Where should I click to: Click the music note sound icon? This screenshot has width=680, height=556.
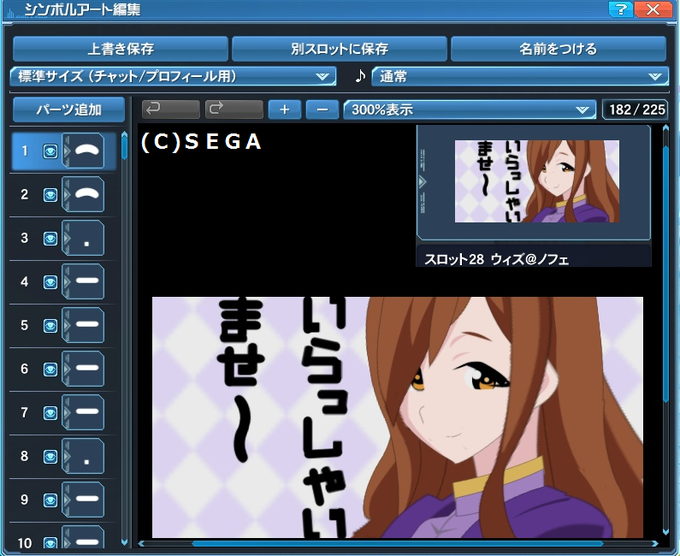pos(360,76)
